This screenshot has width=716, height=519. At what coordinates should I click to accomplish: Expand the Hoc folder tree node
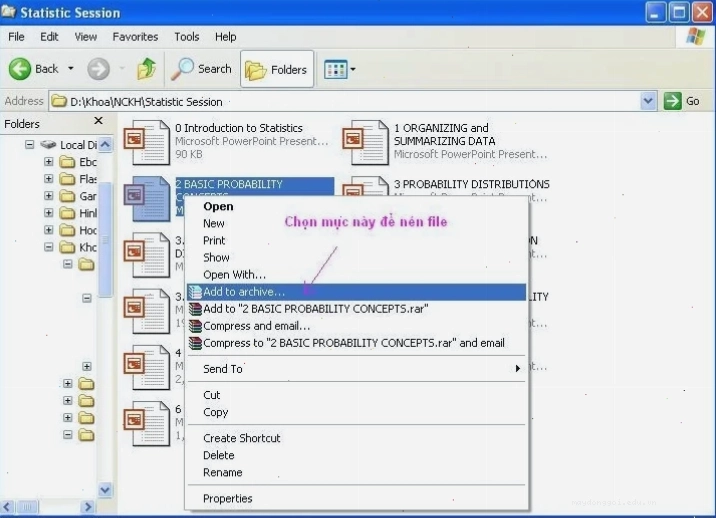pos(48,230)
